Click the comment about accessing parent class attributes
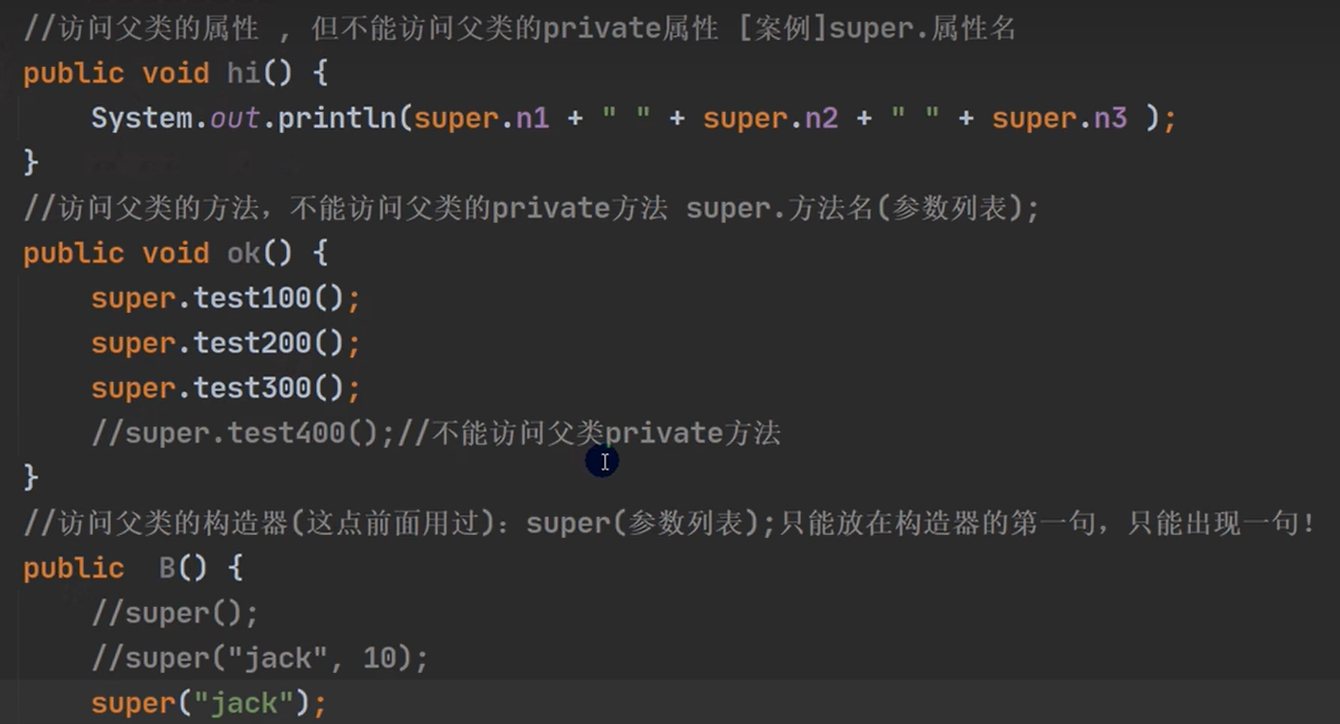 pyautogui.click(x=400, y=27)
